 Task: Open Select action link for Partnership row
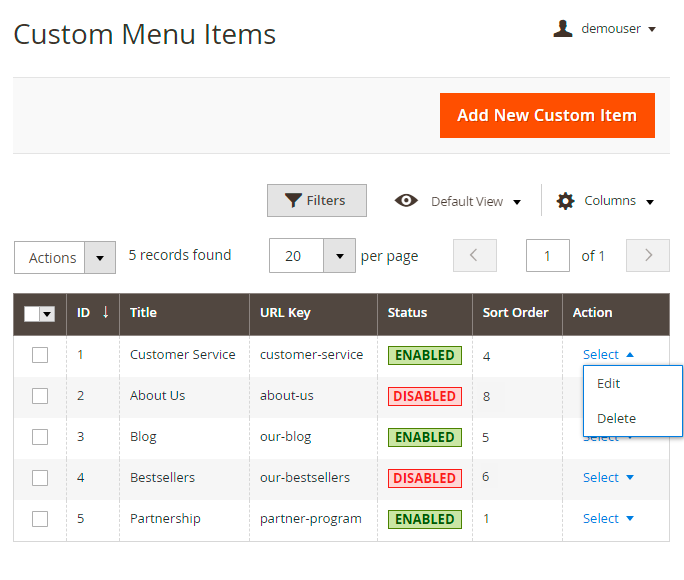tap(608, 519)
